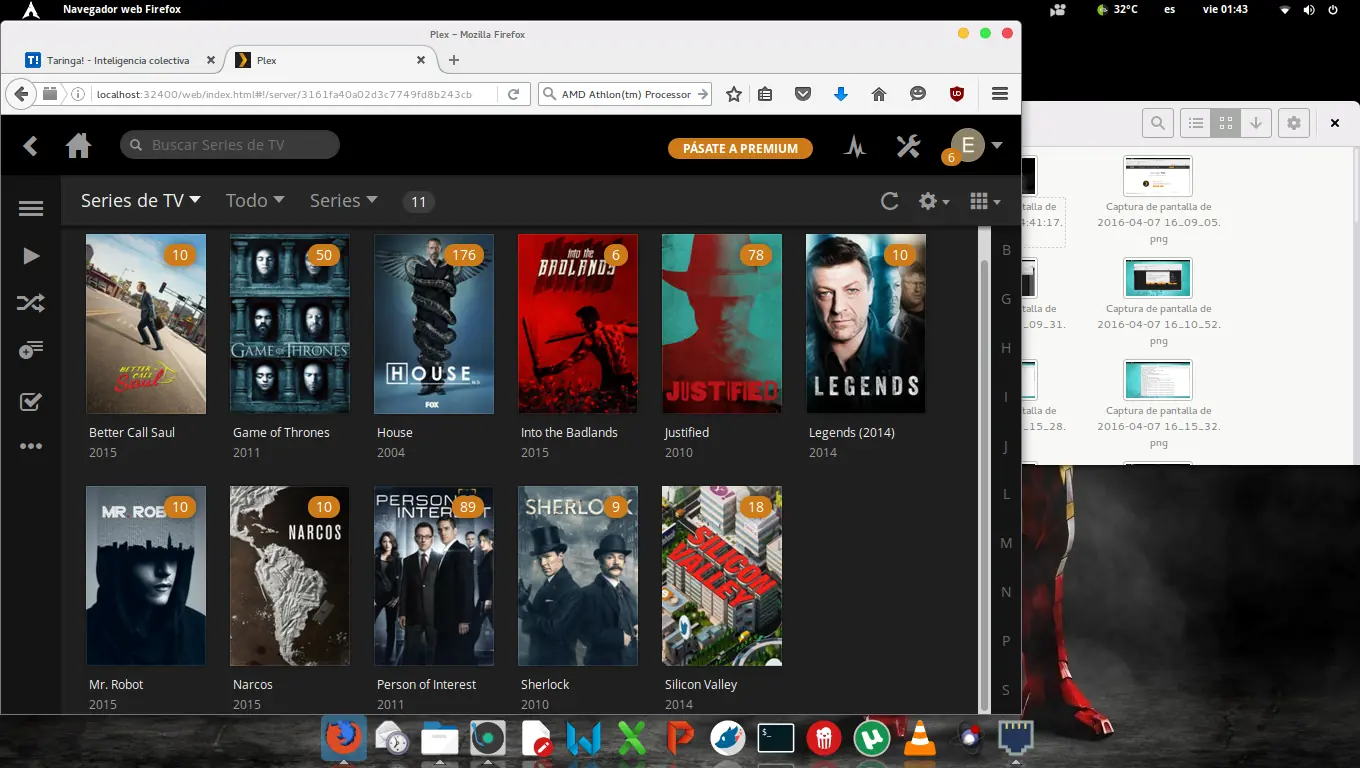
Task: Open the grid view mode dropdown in Plex
Action: (x=985, y=201)
